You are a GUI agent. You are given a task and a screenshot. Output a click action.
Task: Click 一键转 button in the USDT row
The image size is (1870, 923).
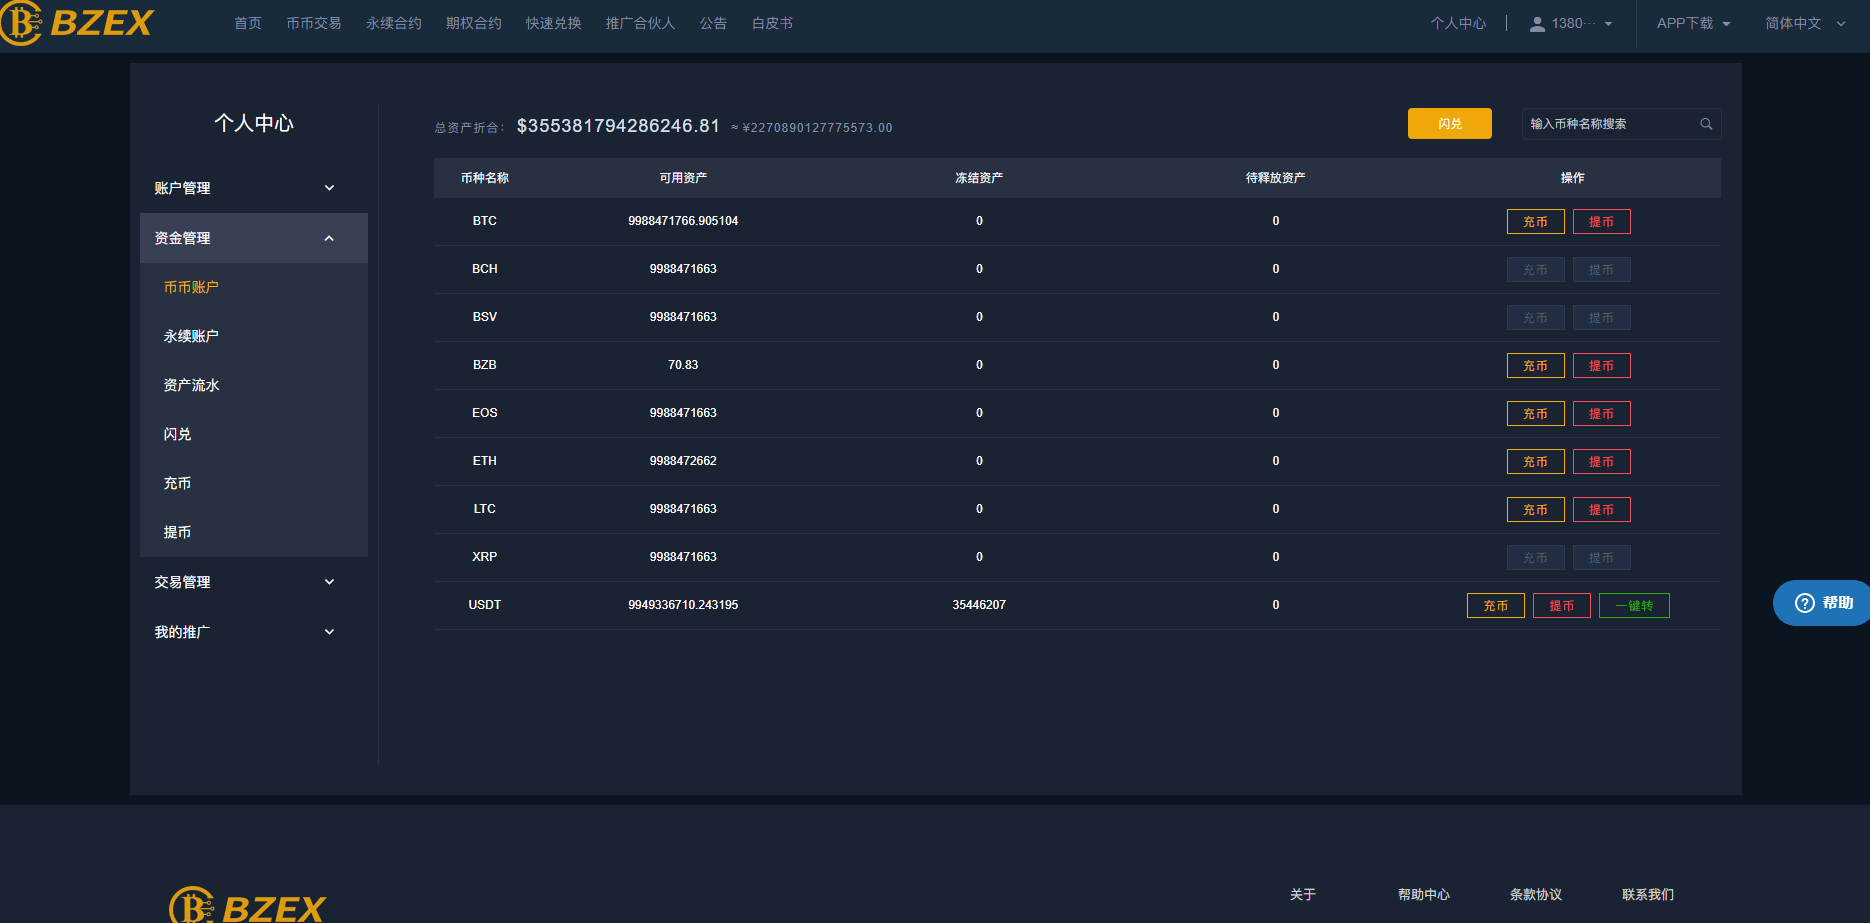[x=1634, y=606]
